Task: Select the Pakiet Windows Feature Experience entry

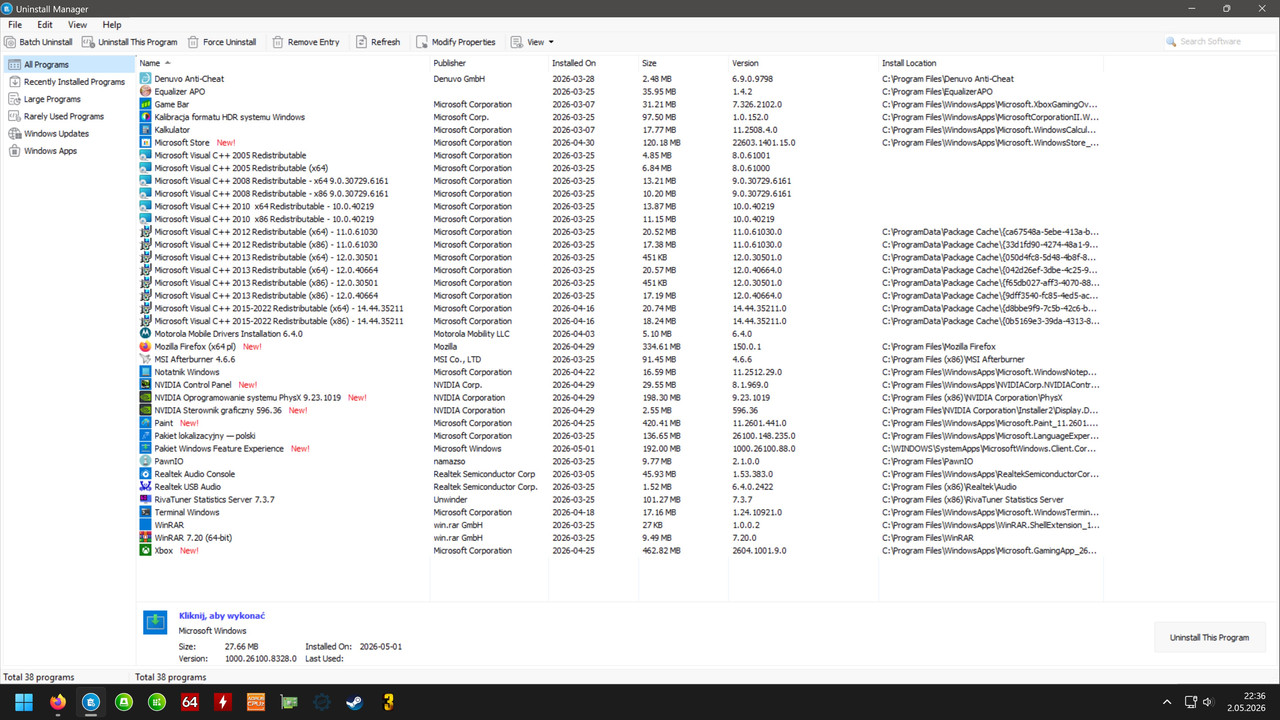Action: 620,448
